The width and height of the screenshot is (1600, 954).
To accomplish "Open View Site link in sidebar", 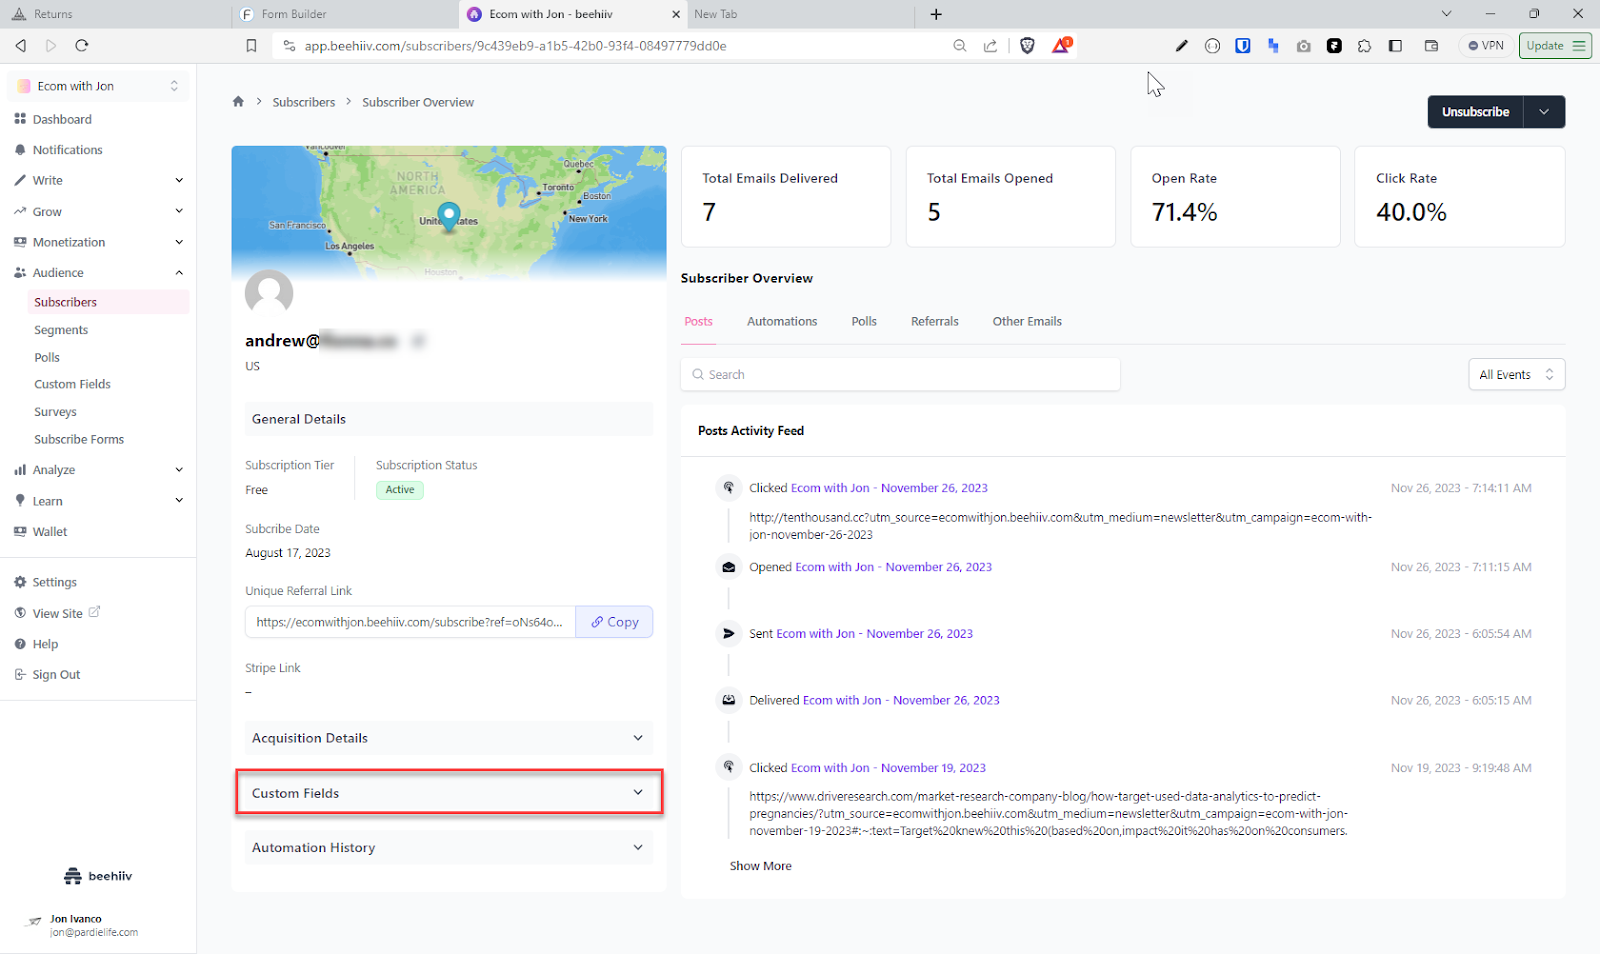I will (57, 613).
